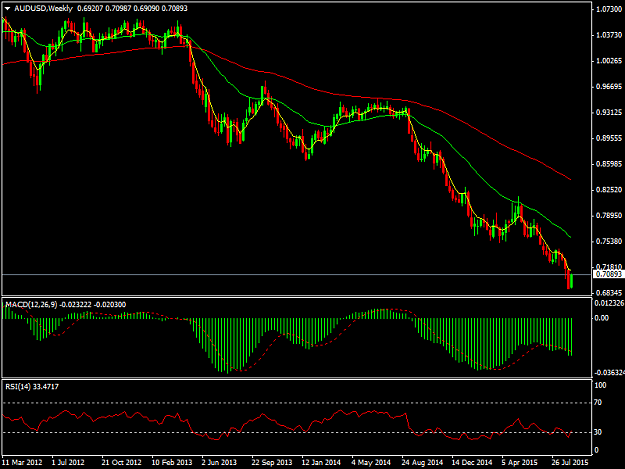Viewport: 625px width, 469px height.
Task: Click the MACD -0.036324 scale value
Action: (x=609, y=373)
